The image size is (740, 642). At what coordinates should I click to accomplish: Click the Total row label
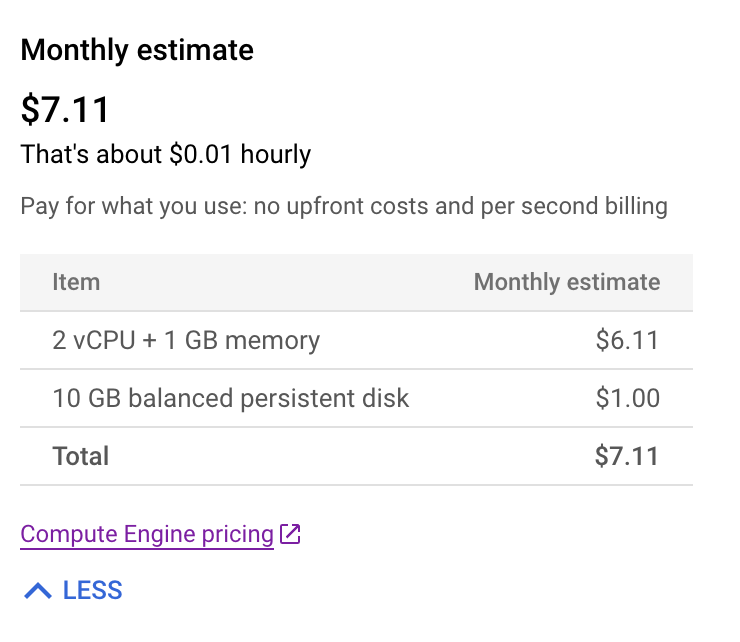click(x=80, y=457)
